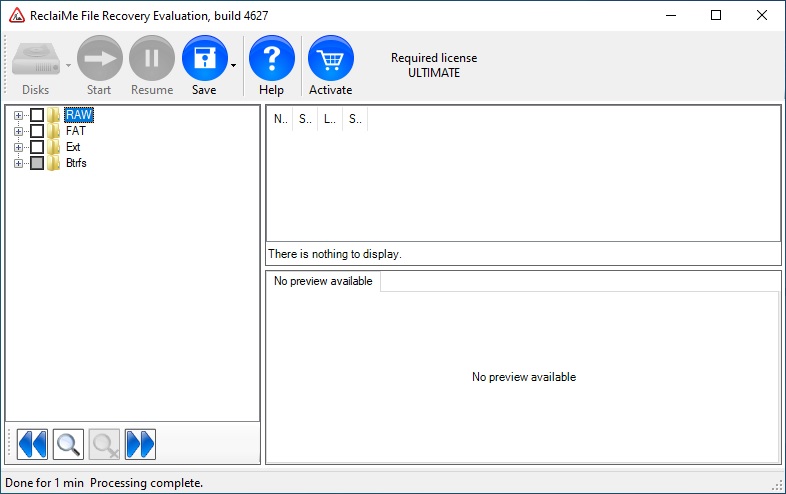
Task: Open Help with the question mark icon
Action: pyautogui.click(x=272, y=58)
